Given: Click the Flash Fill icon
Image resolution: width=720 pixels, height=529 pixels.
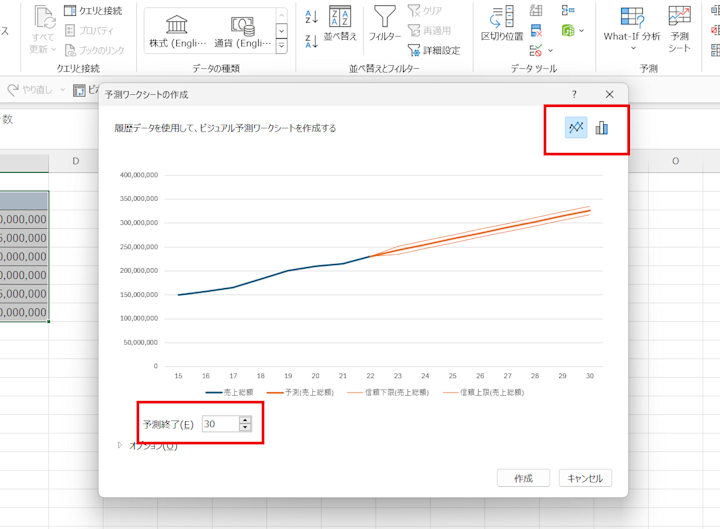Looking at the screenshot, I should [536, 10].
